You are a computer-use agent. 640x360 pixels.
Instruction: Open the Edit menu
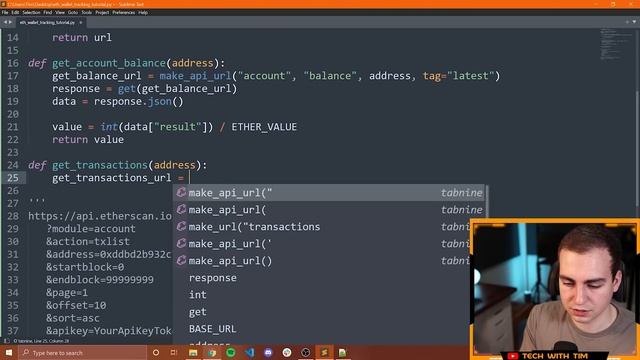(15, 13)
